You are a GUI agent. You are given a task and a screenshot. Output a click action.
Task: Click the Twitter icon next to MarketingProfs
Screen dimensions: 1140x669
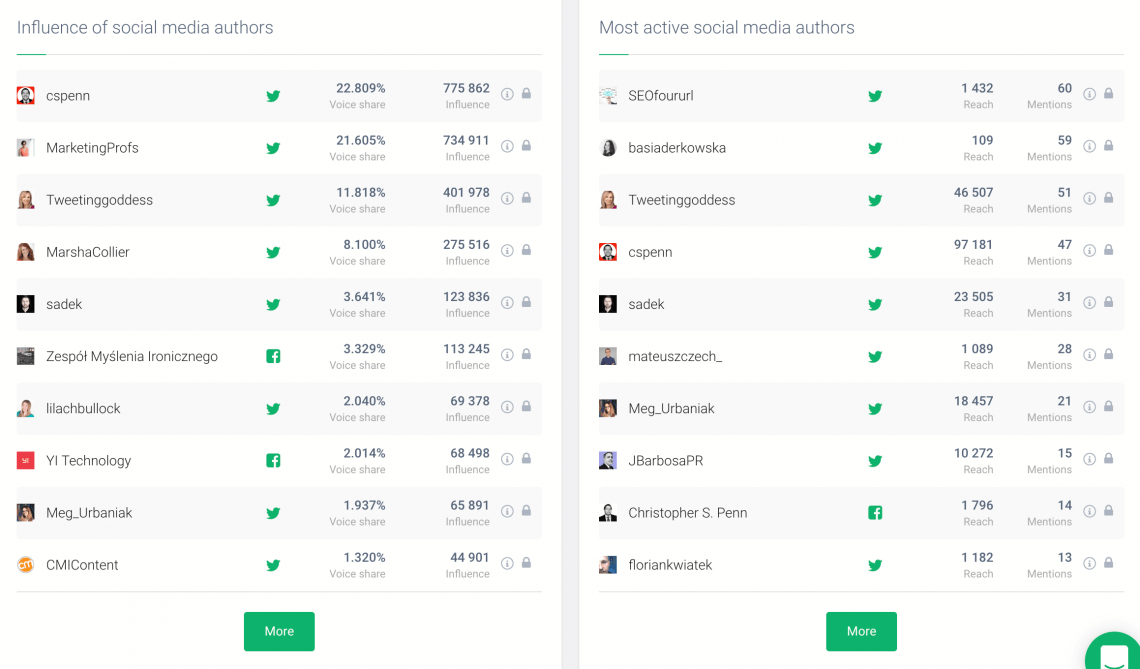(x=273, y=148)
